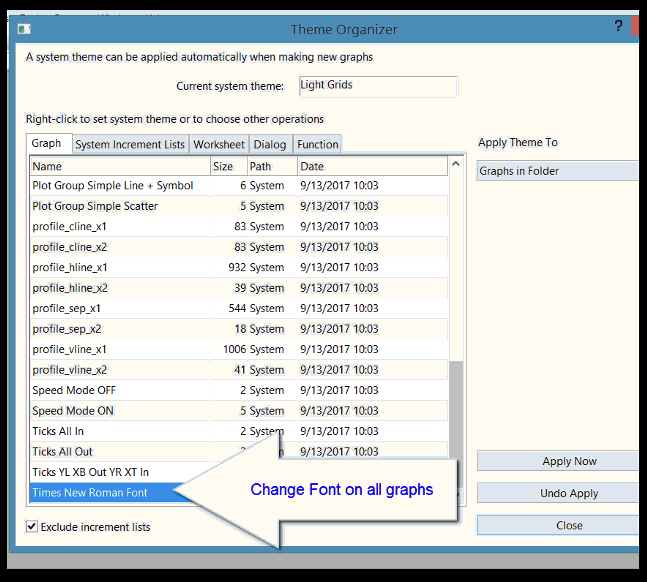The image size is (647, 582).
Task: Sort by the Date column header
Action: (373, 166)
